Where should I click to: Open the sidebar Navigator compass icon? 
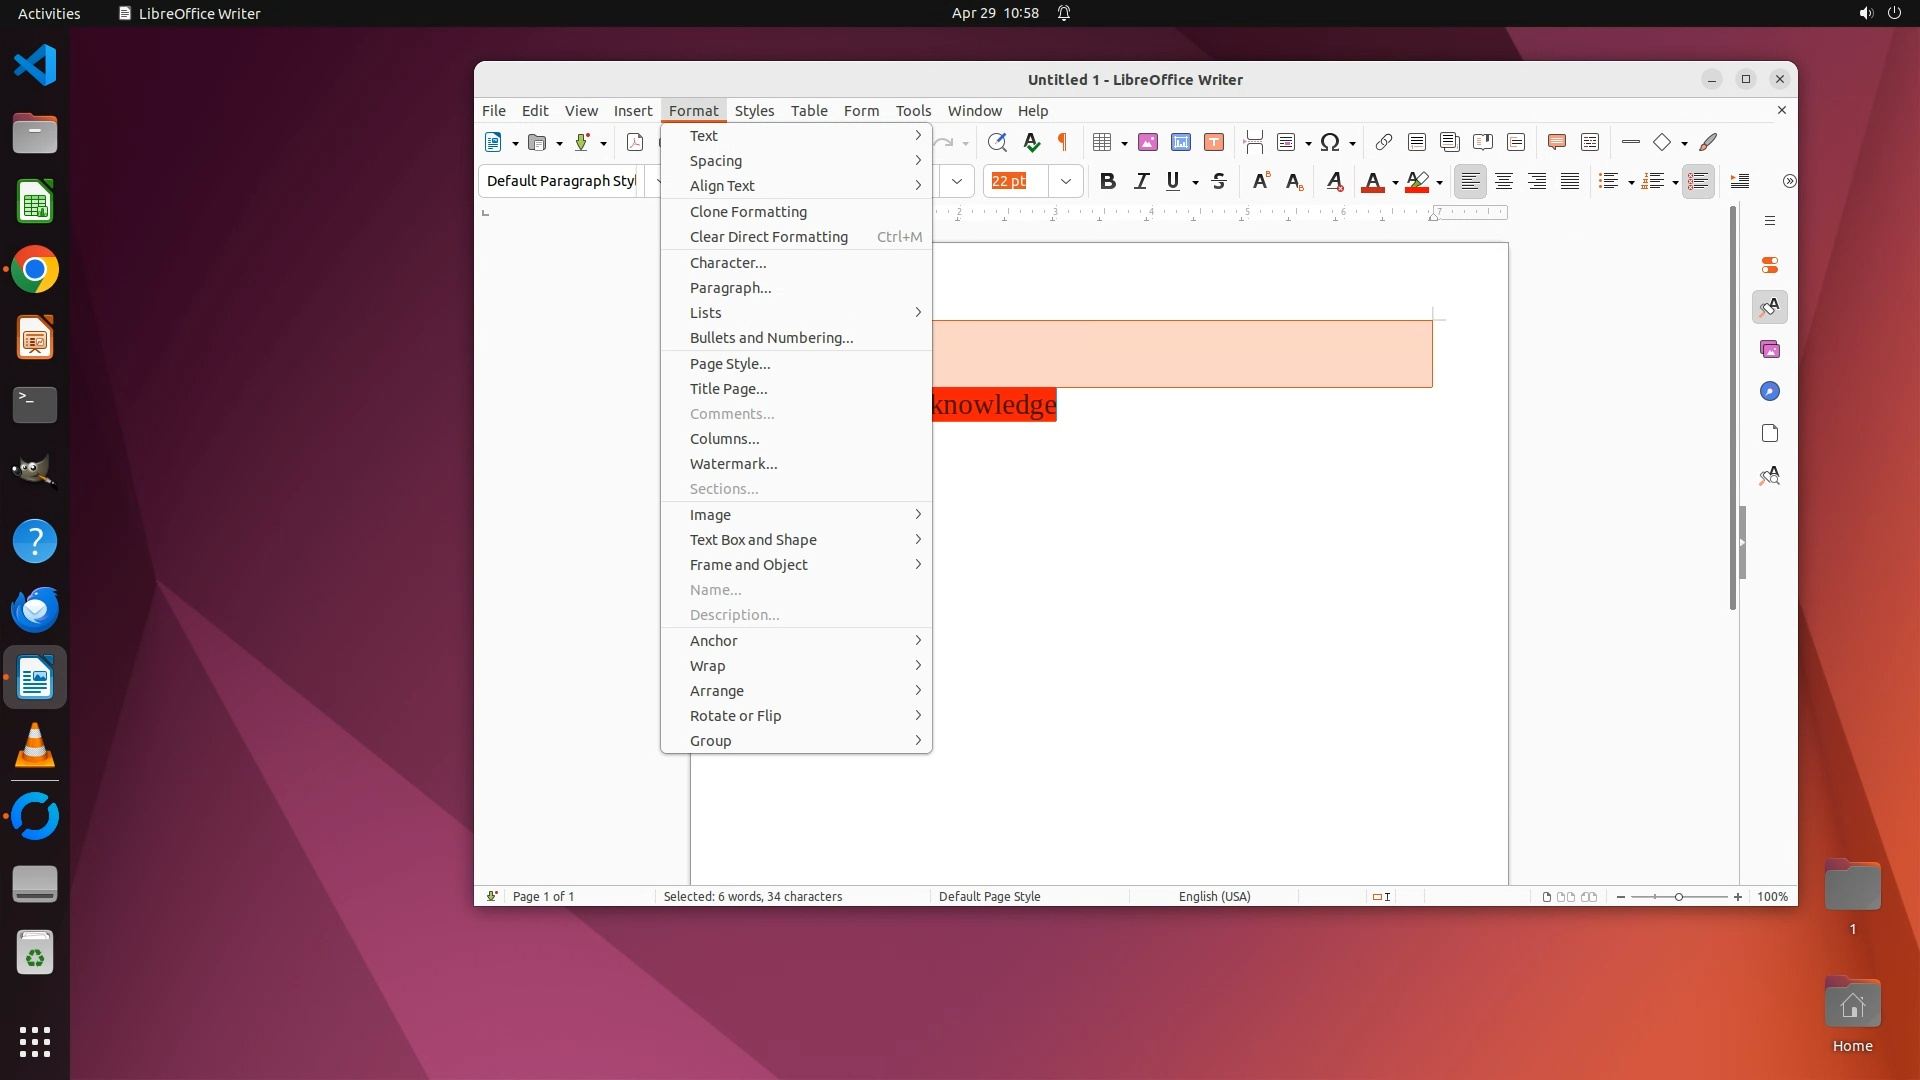click(x=1769, y=391)
